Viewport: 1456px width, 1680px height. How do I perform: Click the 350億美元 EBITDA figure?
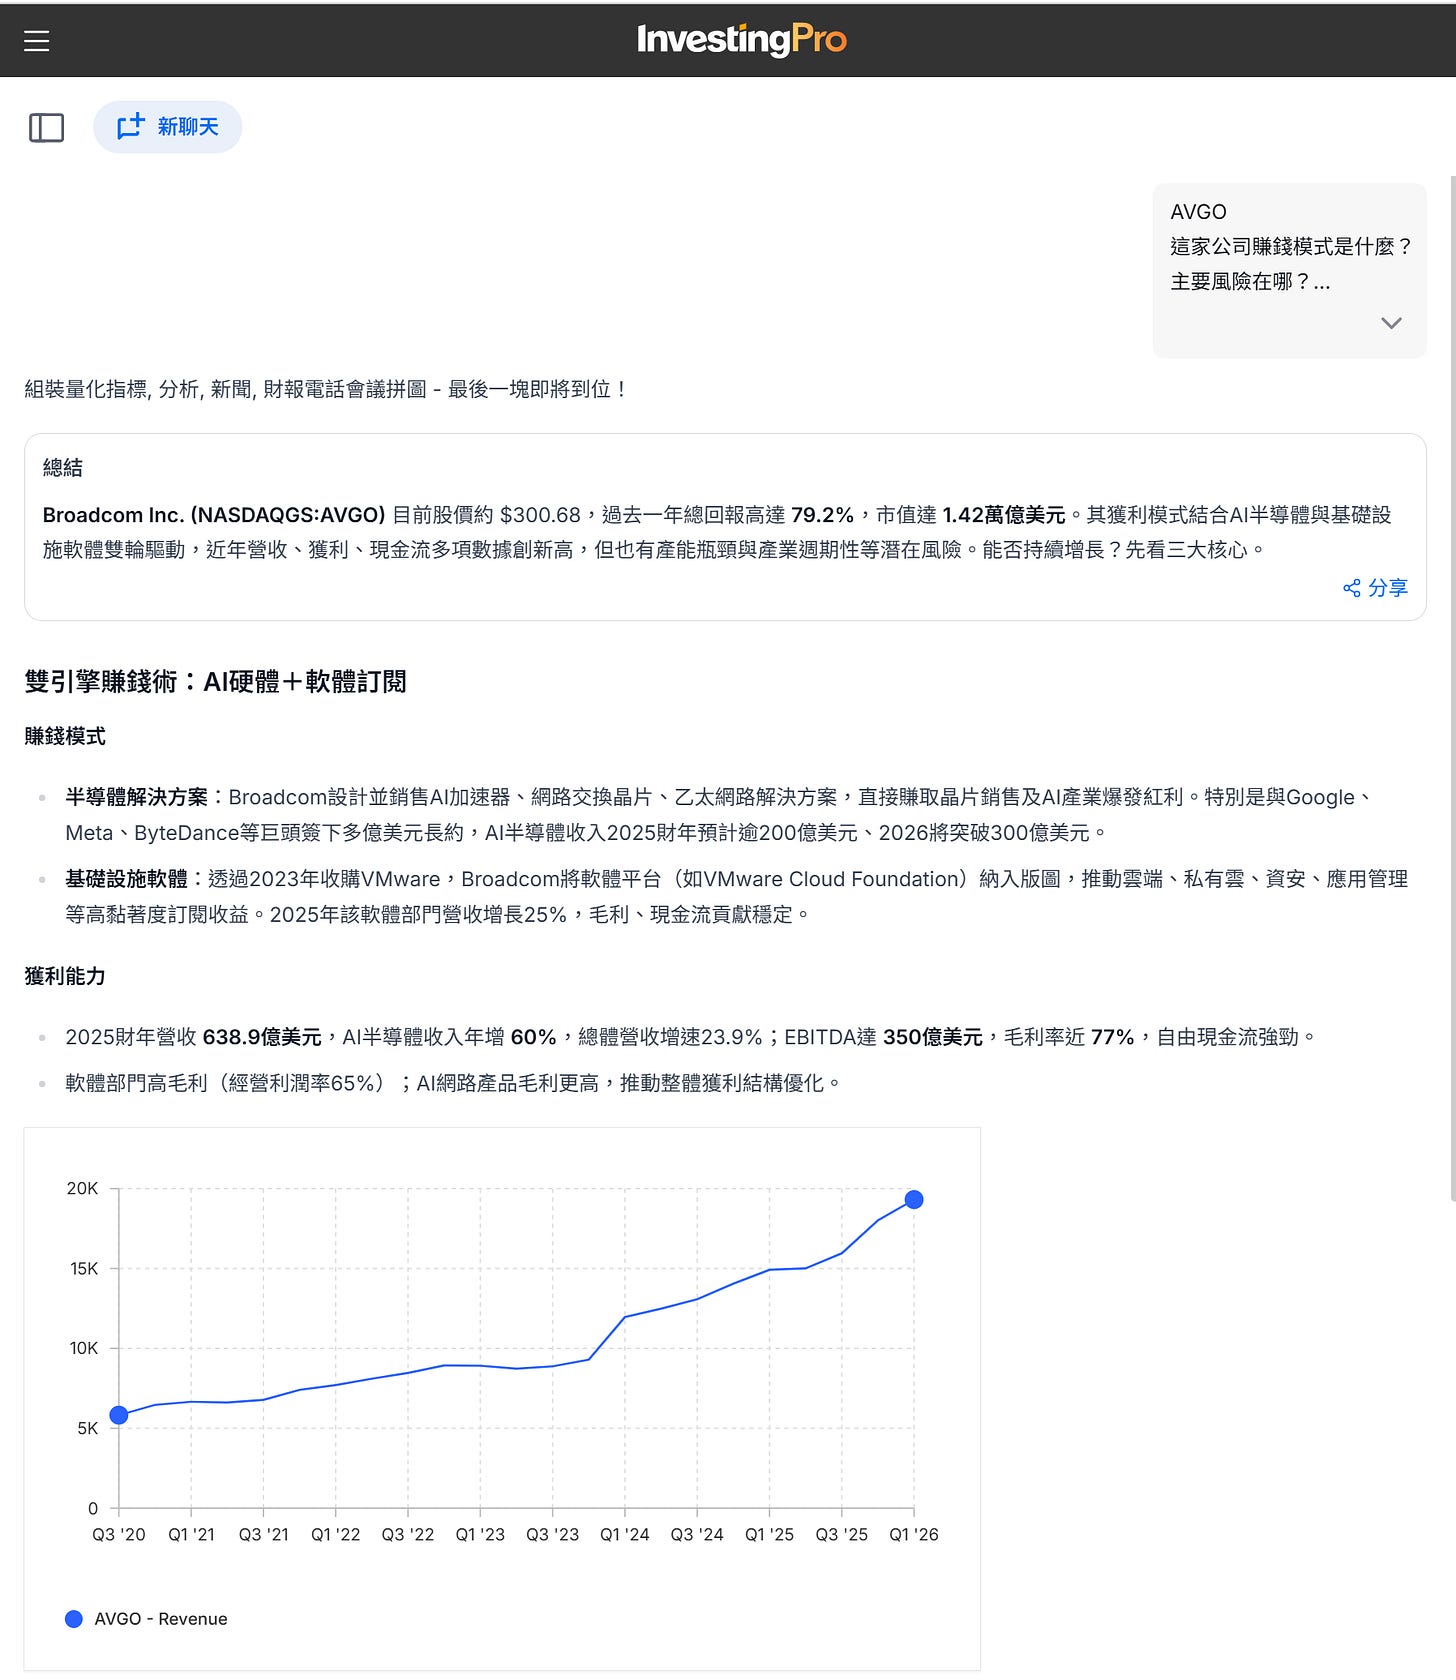pyautogui.click(x=933, y=1037)
